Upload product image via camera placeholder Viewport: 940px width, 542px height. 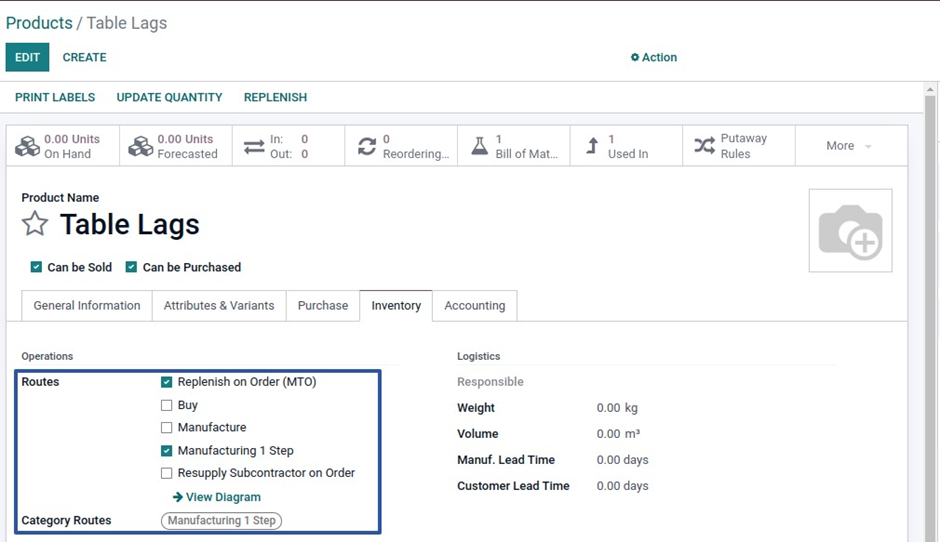click(x=850, y=231)
